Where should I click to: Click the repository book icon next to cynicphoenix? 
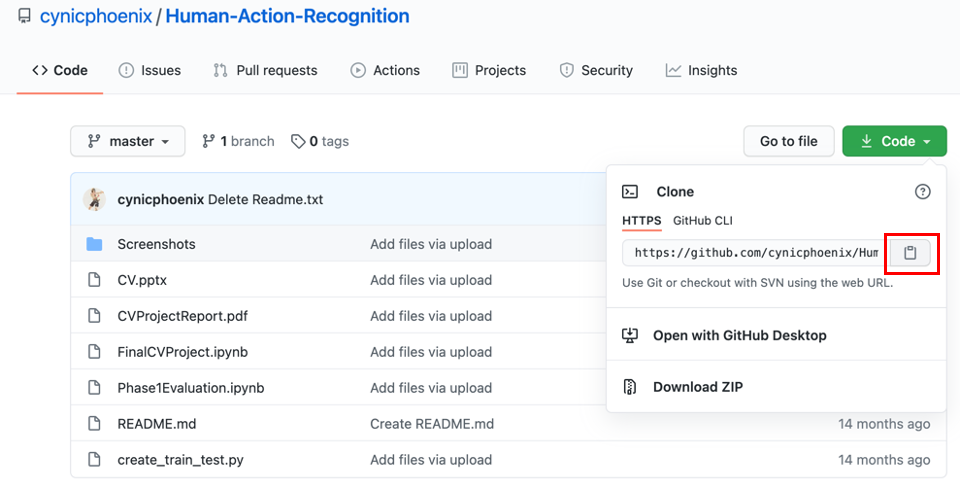[24, 16]
